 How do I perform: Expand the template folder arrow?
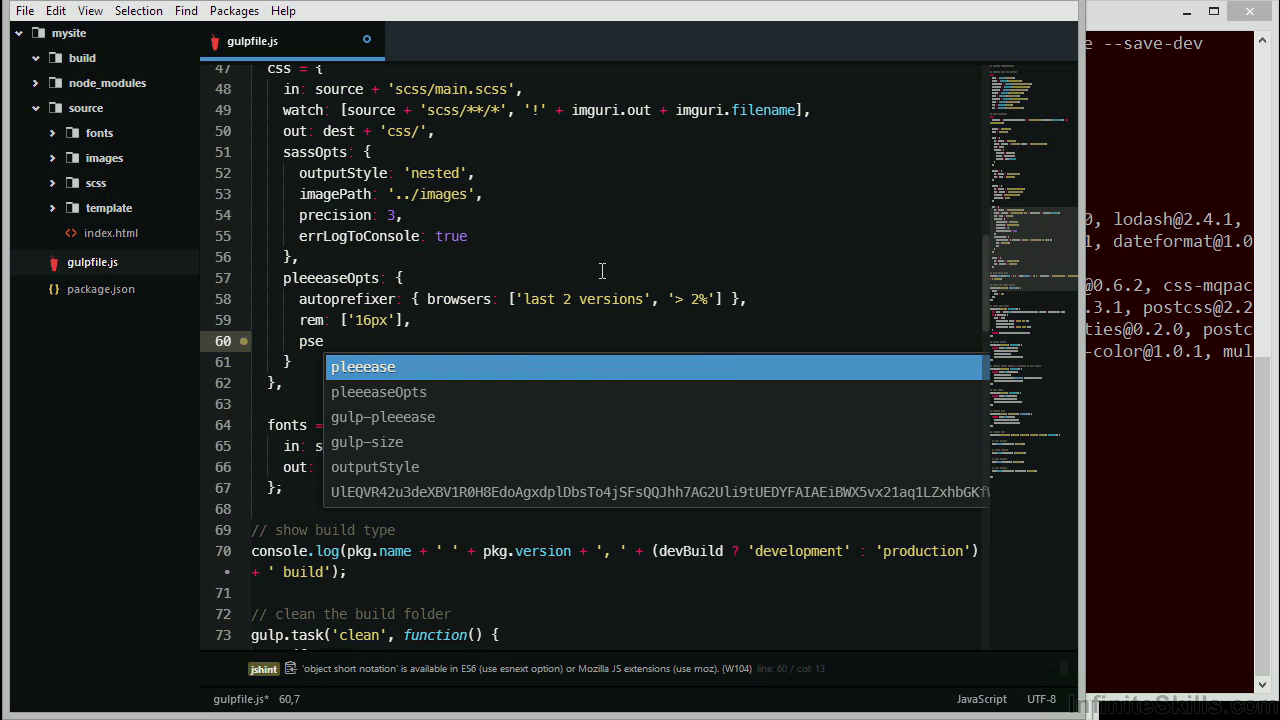click(53, 208)
